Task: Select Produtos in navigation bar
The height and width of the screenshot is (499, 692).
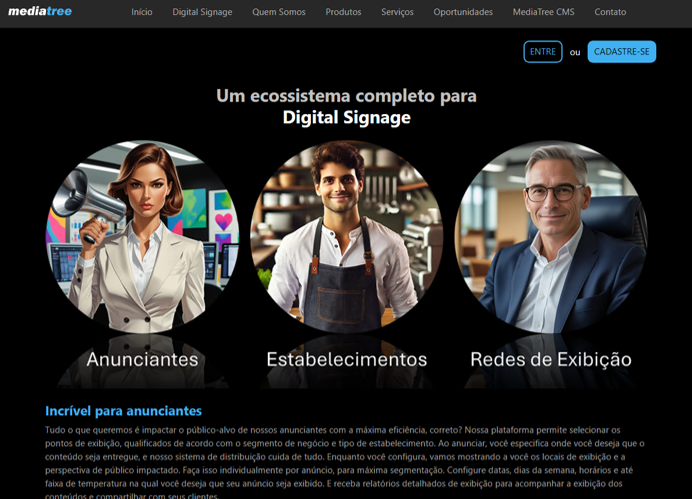Action: pos(343,12)
